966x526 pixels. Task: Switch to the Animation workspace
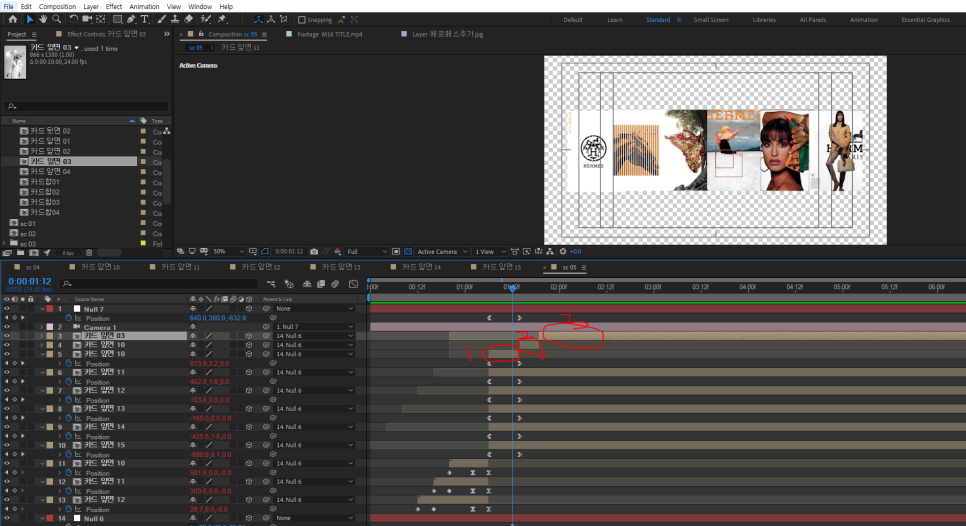[x=864, y=20]
